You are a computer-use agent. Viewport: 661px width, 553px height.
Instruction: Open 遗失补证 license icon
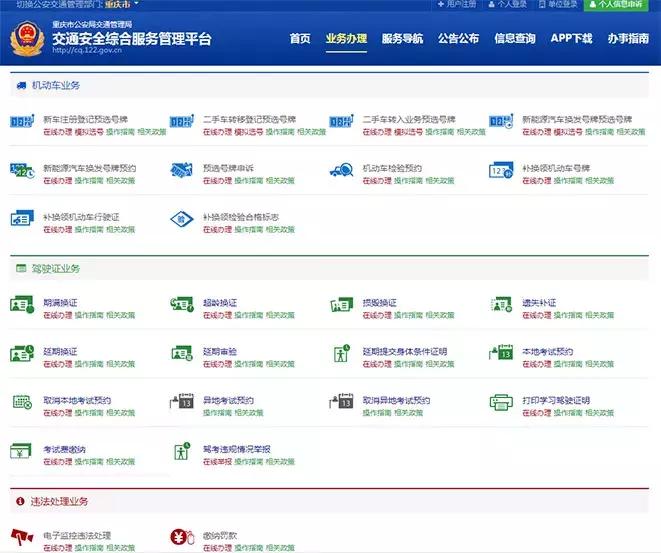click(x=501, y=304)
